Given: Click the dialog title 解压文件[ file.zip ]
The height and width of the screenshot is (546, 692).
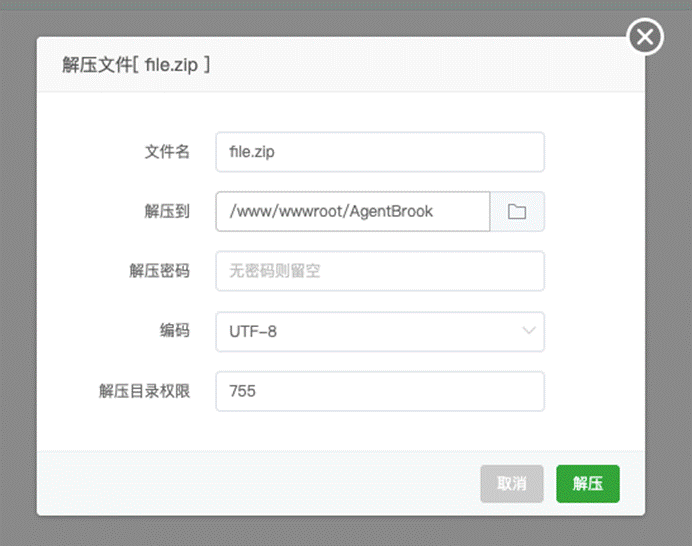Looking at the screenshot, I should point(136,65).
